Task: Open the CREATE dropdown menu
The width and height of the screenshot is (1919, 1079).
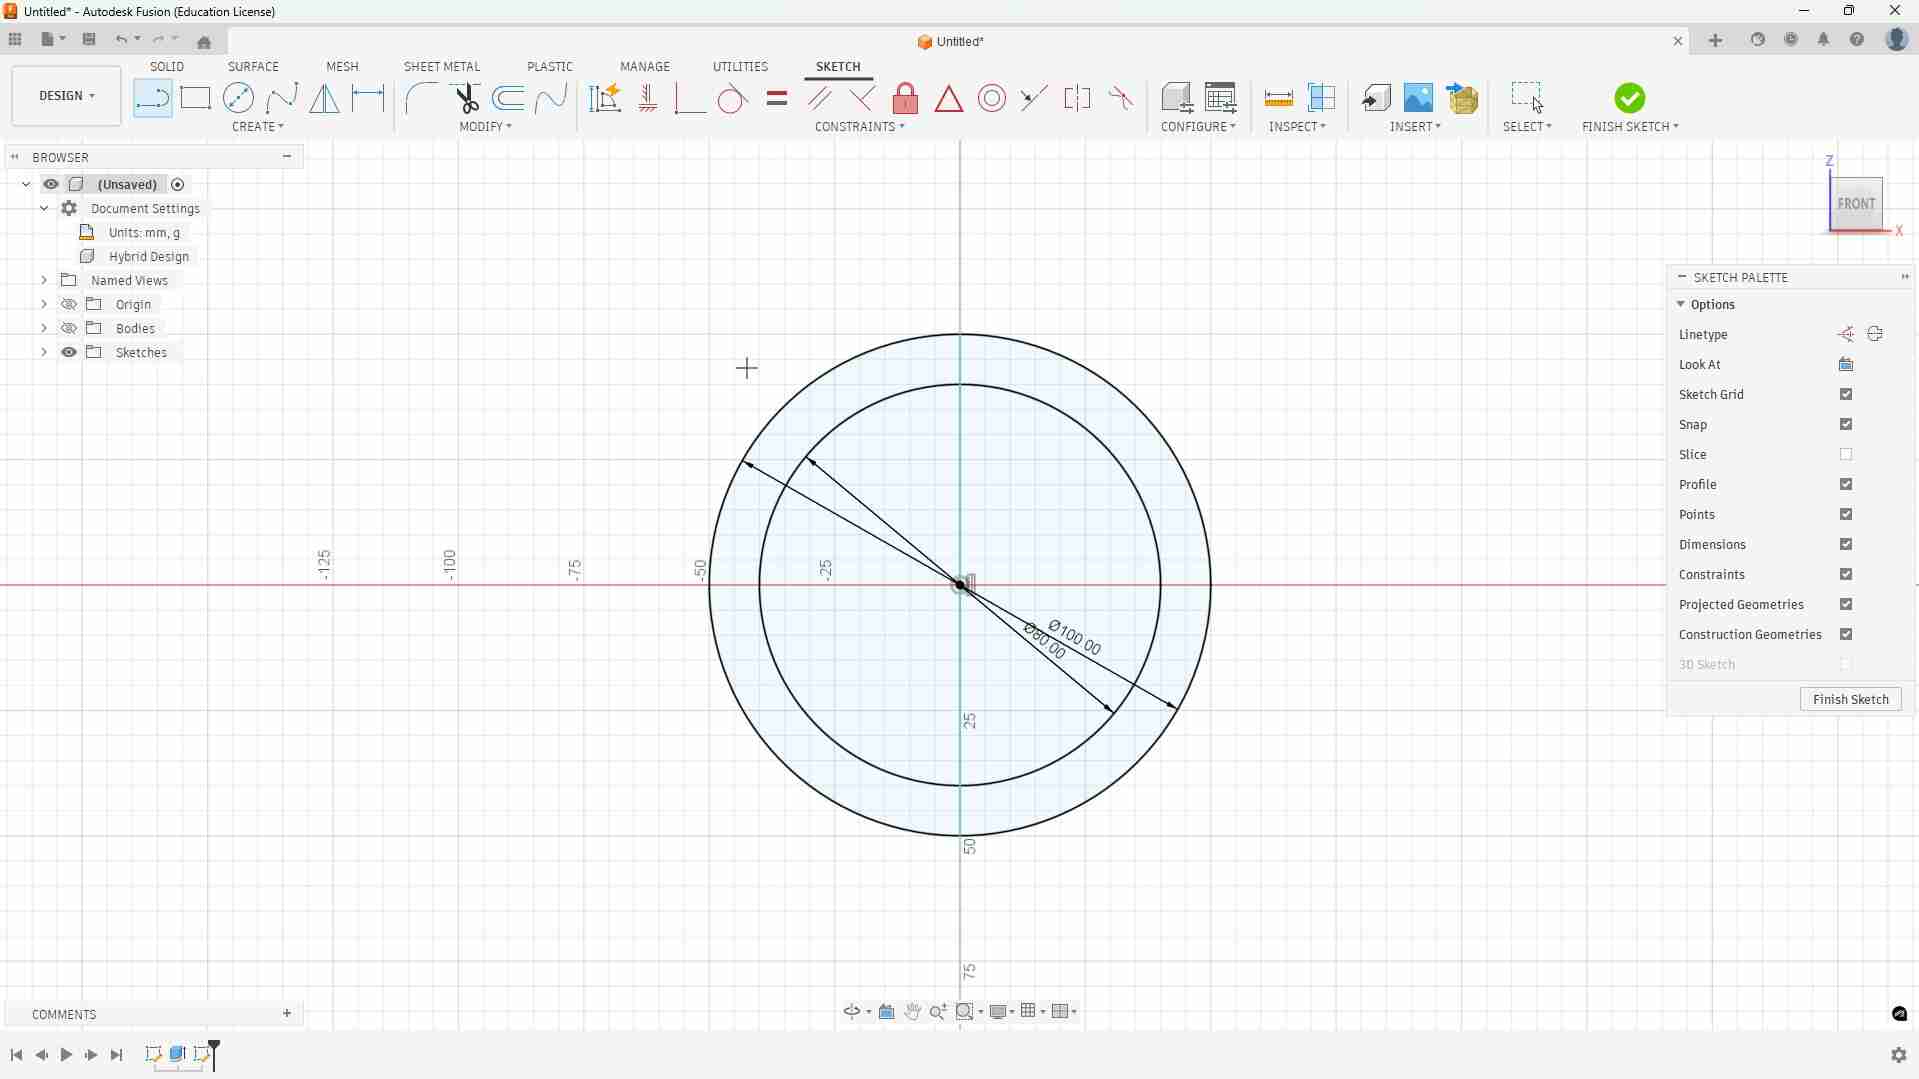Action: coord(258,127)
